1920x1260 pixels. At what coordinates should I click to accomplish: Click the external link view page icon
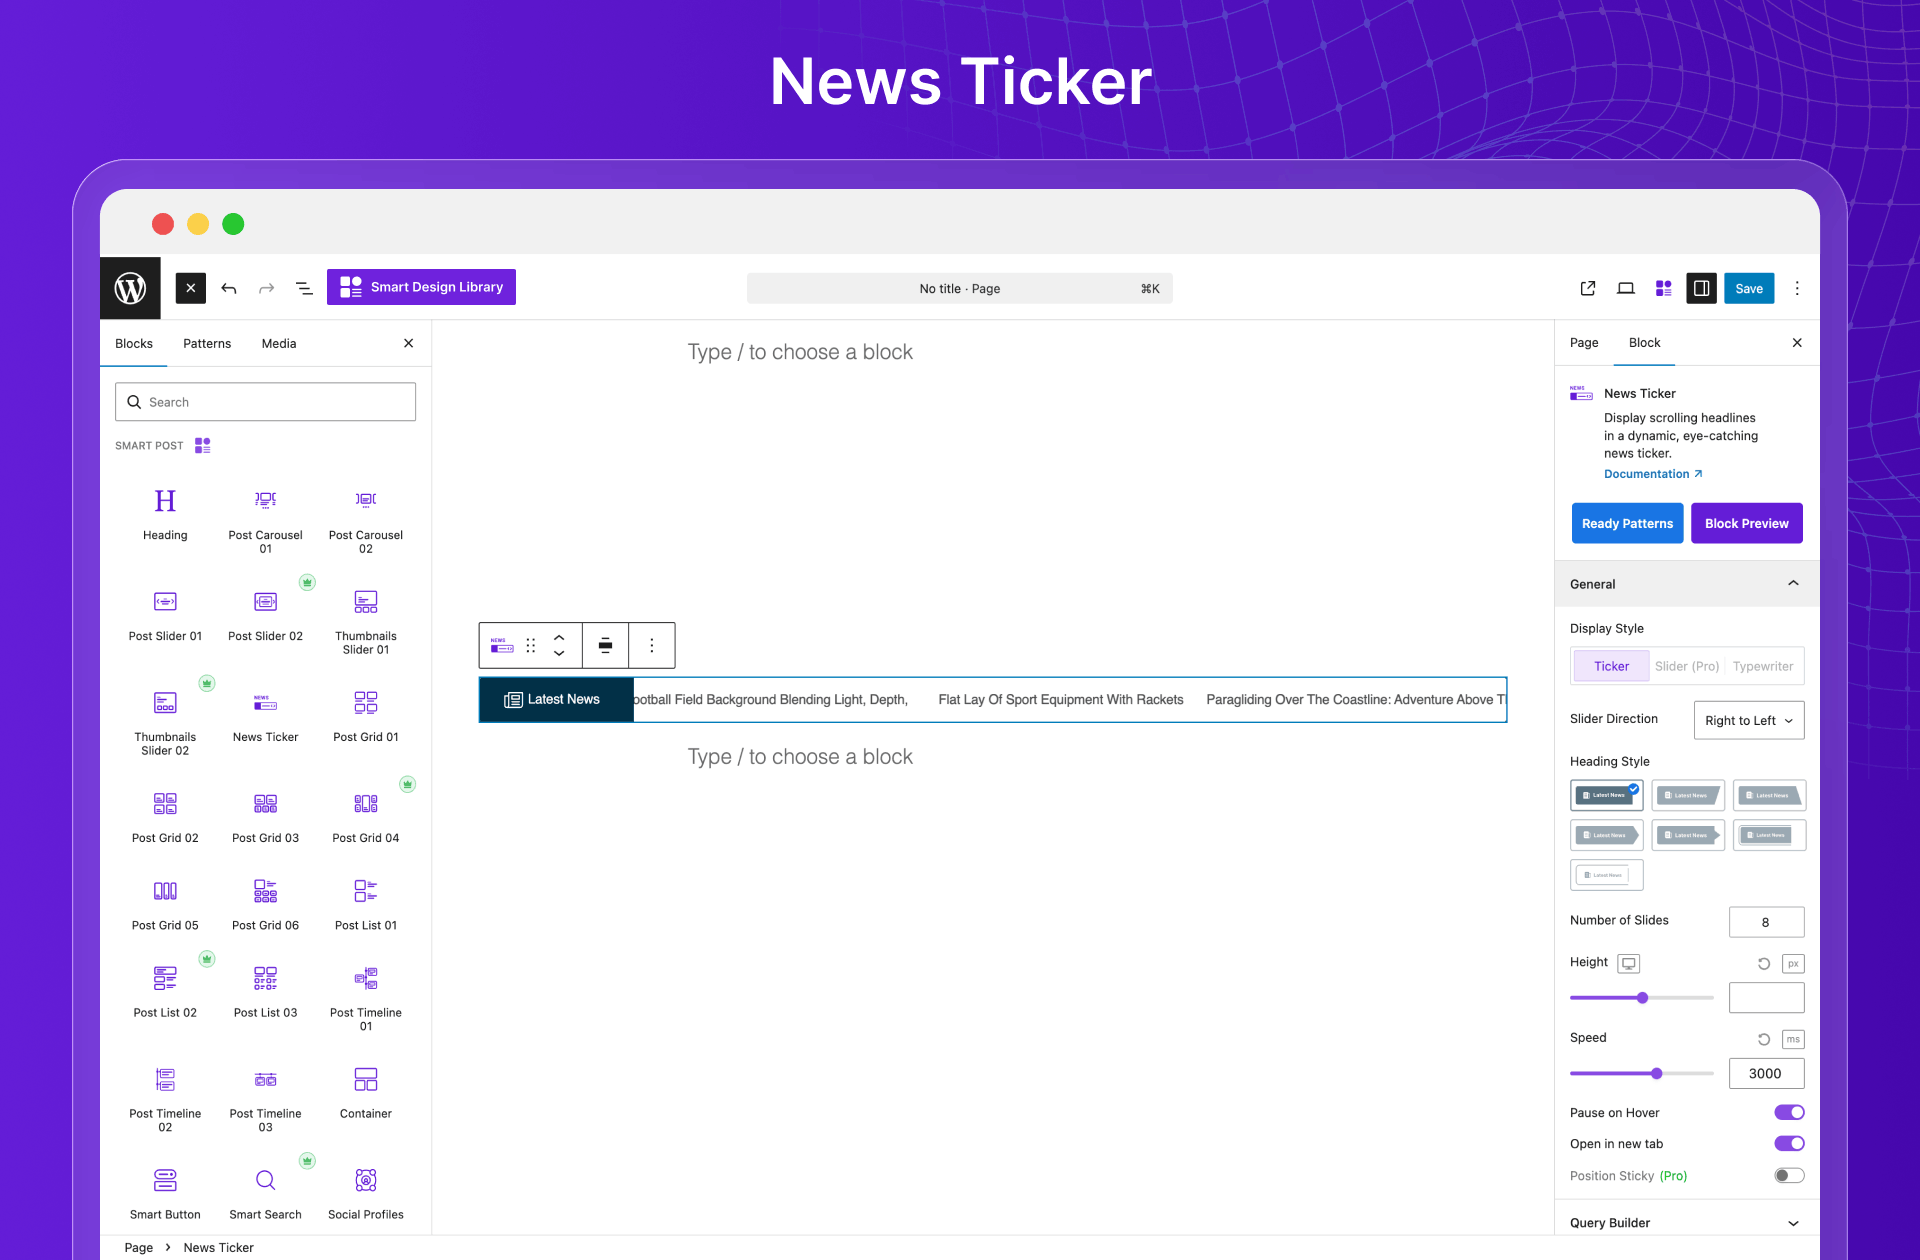(1587, 288)
